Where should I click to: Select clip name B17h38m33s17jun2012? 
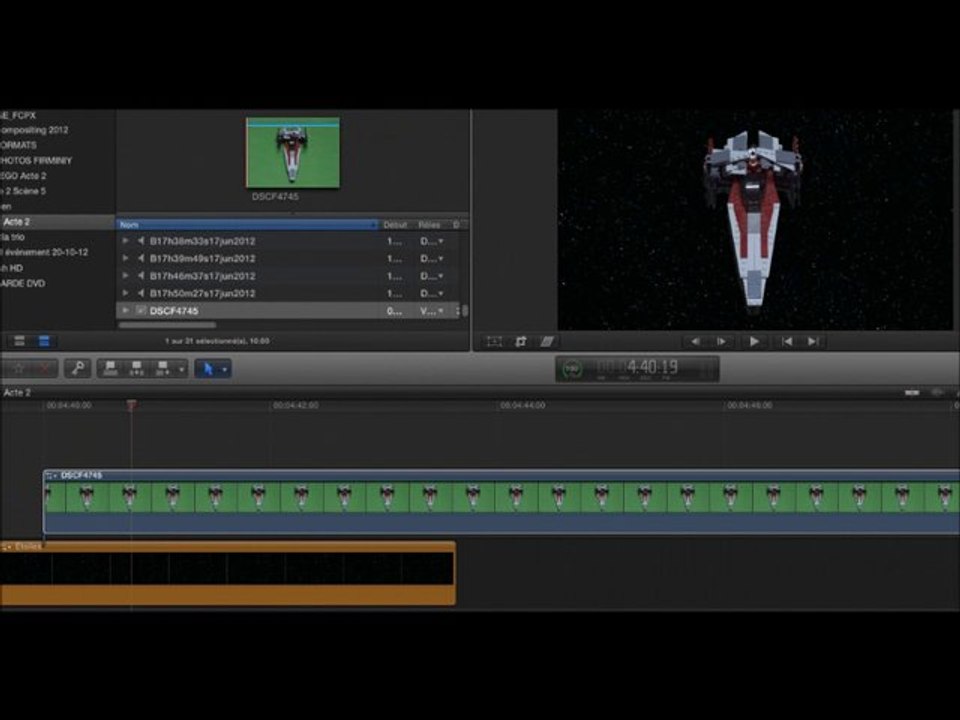pos(203,241)
